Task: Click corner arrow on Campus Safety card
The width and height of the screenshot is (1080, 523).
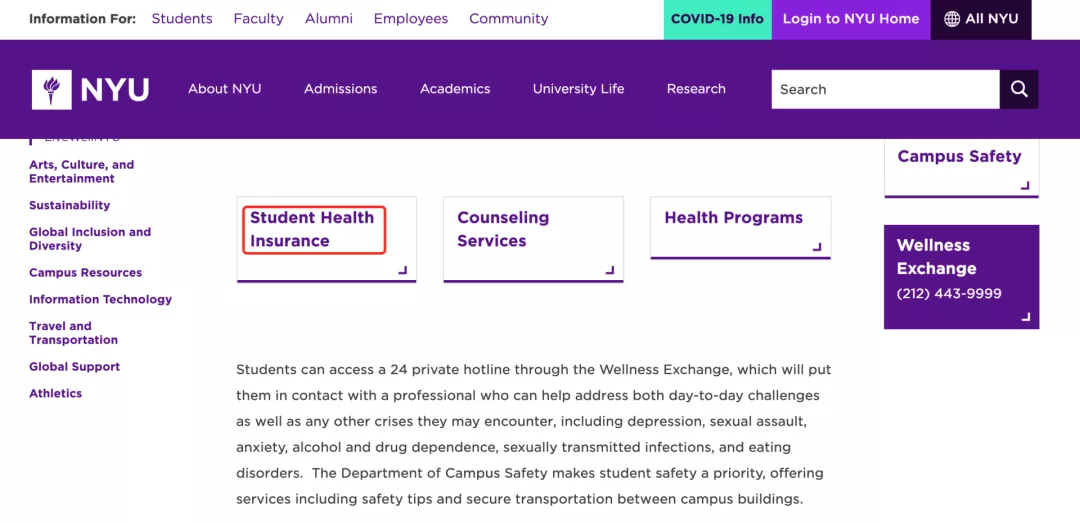Action: [1024, 185]
